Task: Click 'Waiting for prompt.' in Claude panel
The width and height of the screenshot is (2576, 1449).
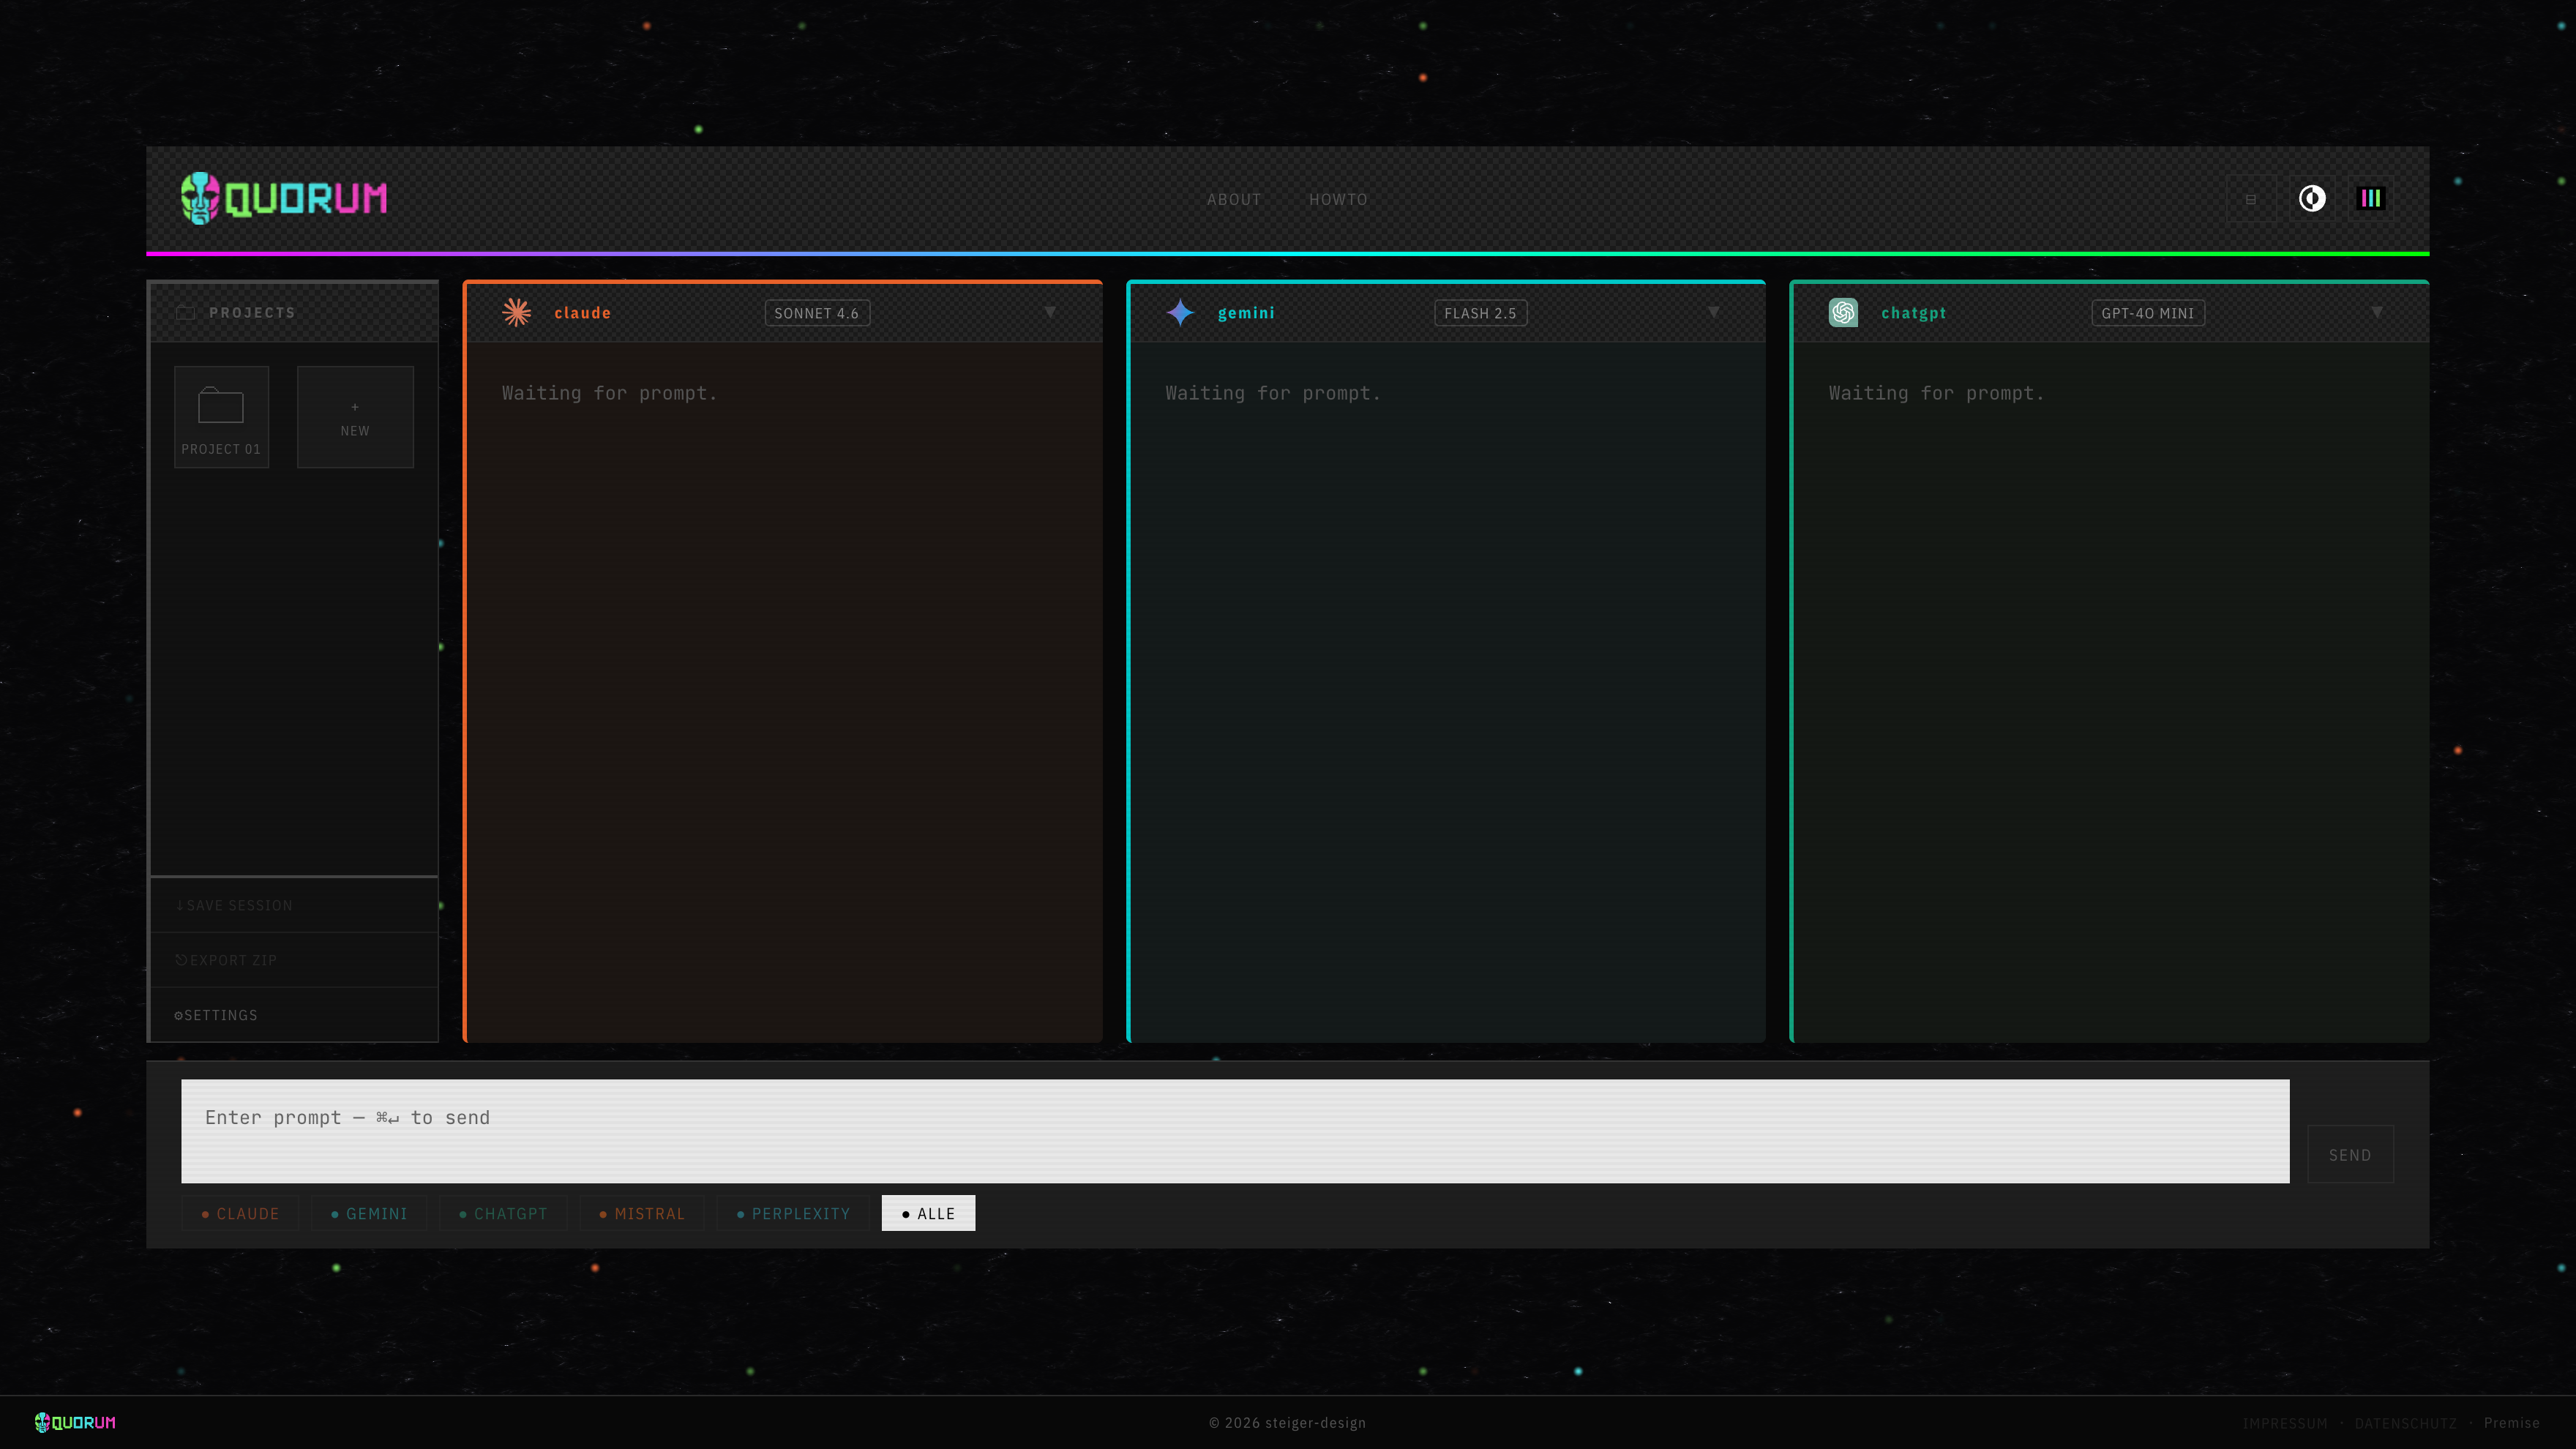Action: tap(610, 393)
